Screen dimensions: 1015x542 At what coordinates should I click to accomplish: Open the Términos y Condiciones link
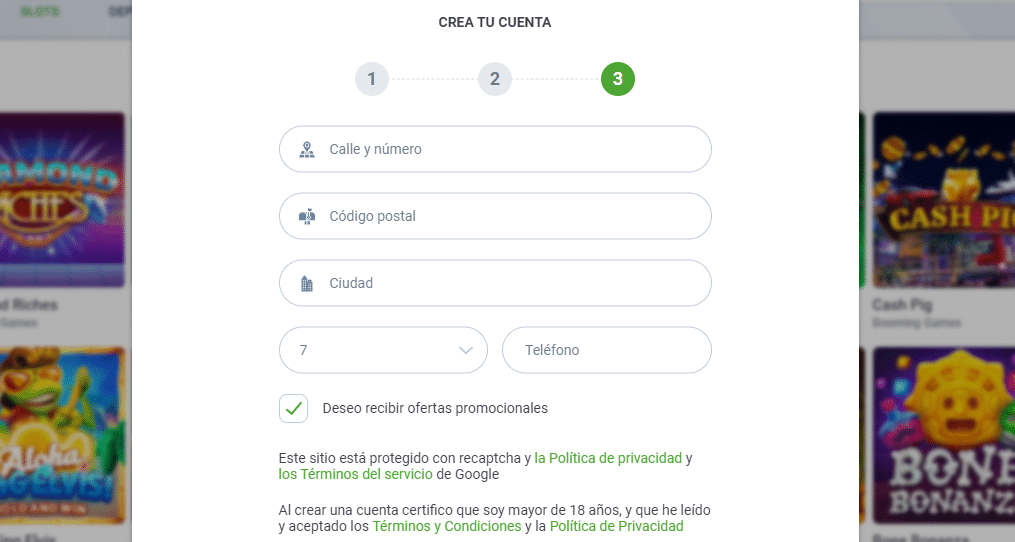pyautogui.click(x=446, y=526)
